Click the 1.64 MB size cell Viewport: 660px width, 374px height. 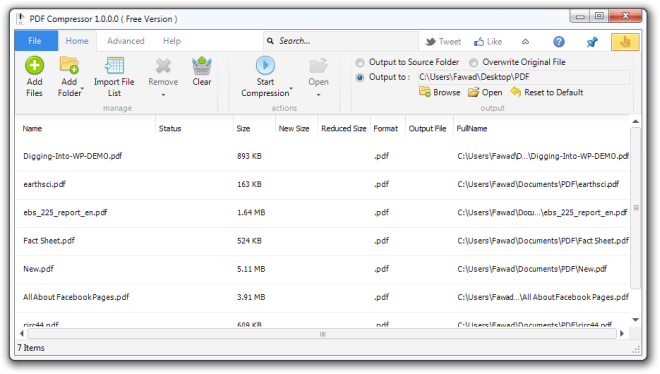tap(251, 213)
